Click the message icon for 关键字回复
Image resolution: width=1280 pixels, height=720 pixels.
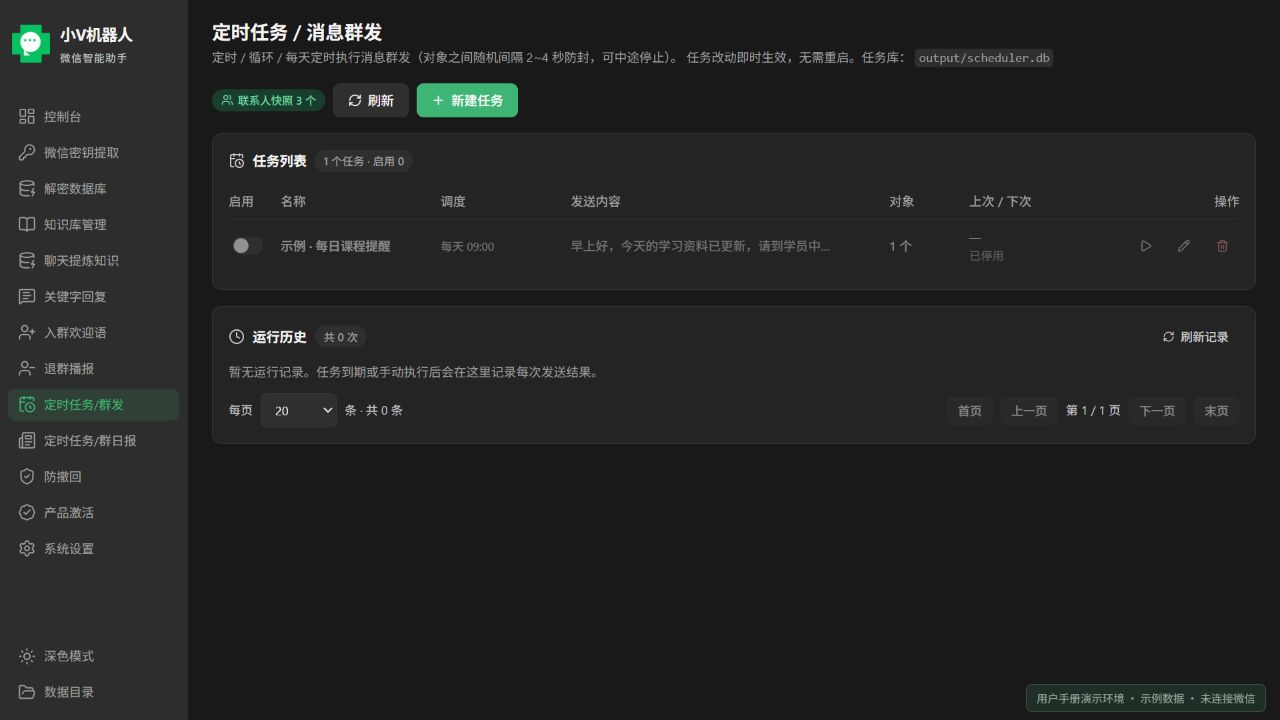[27, 297]
